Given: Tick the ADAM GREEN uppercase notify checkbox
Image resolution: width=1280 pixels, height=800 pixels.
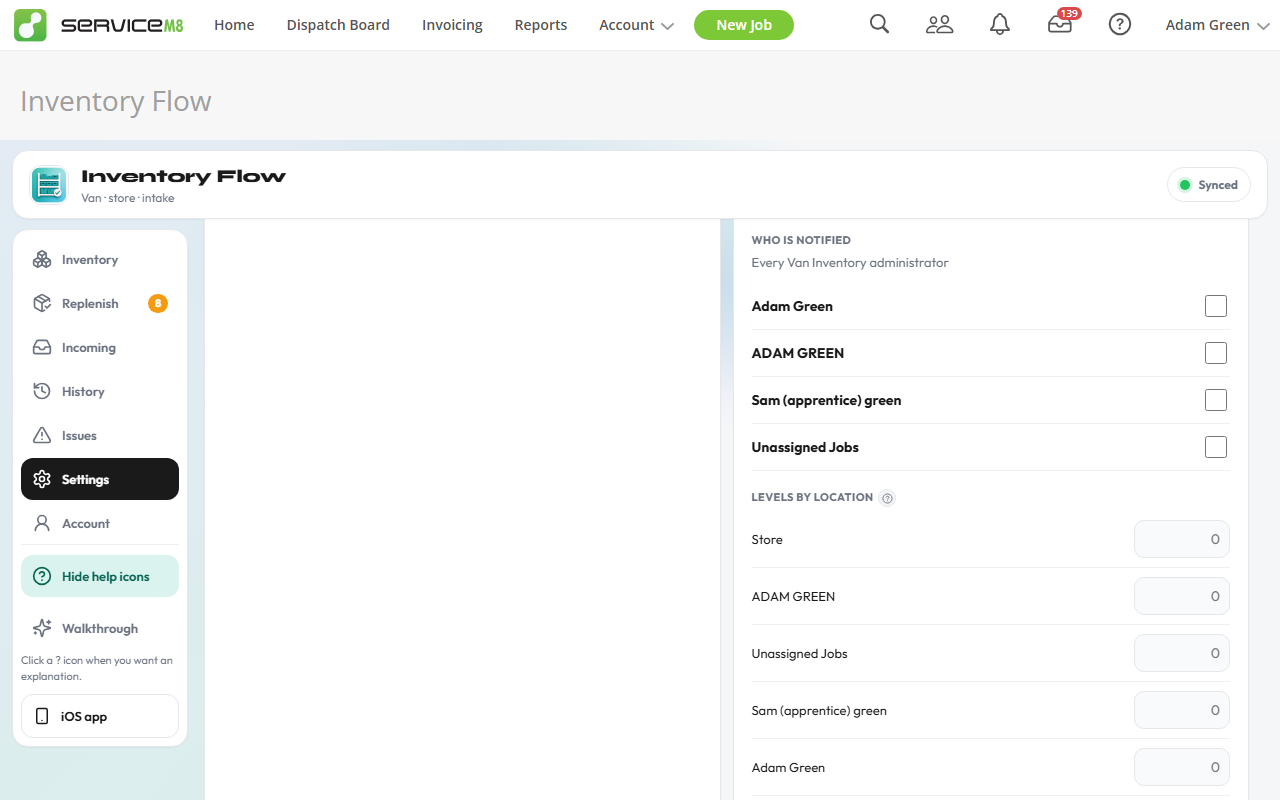Looking at the screenshot, I should (x=1216, y=353).
